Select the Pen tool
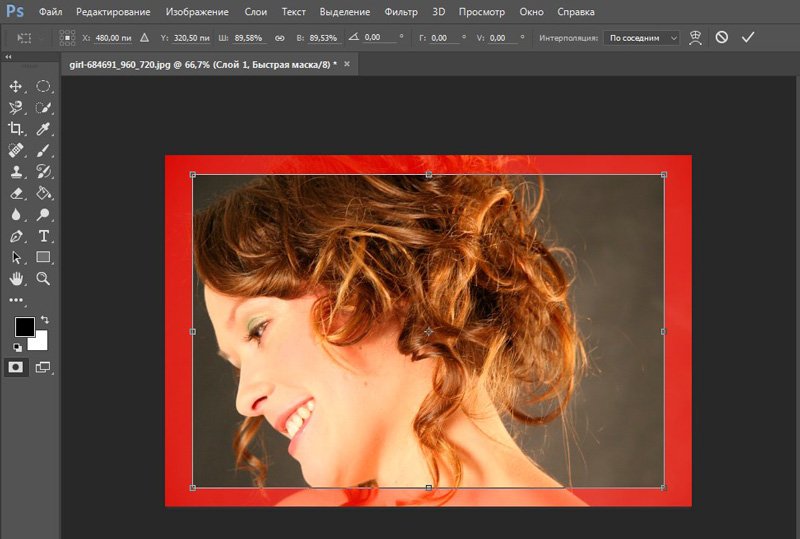The width and height of the screenshot is (800, 539). [x=16, y=236]
